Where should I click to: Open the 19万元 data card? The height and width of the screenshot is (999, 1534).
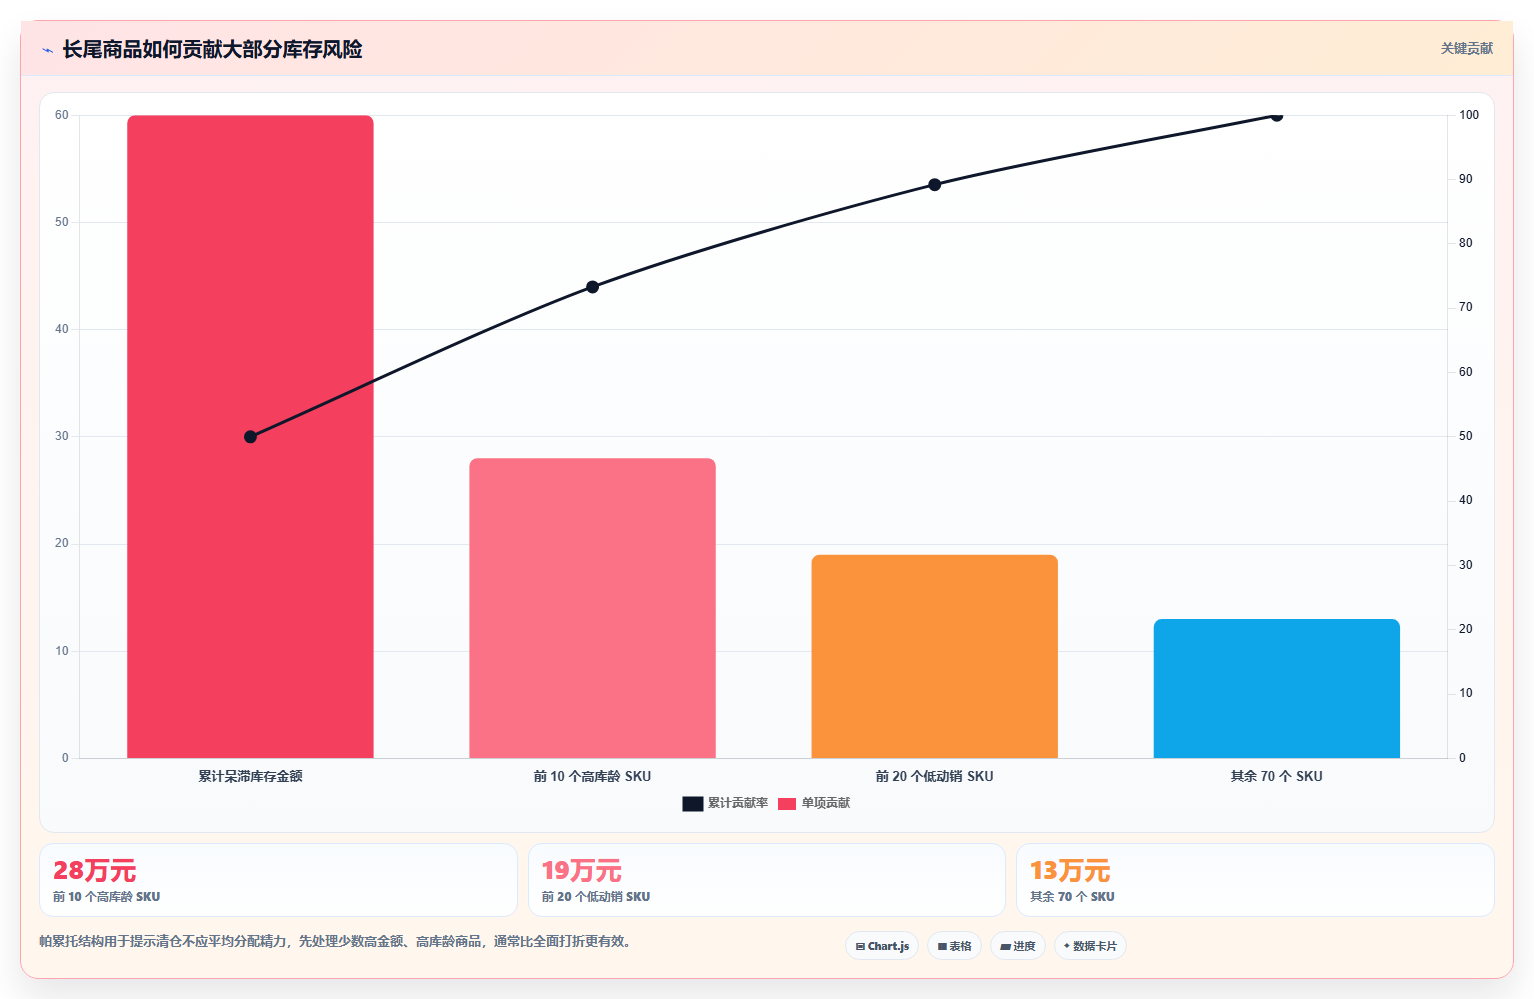tap(766, 880)
